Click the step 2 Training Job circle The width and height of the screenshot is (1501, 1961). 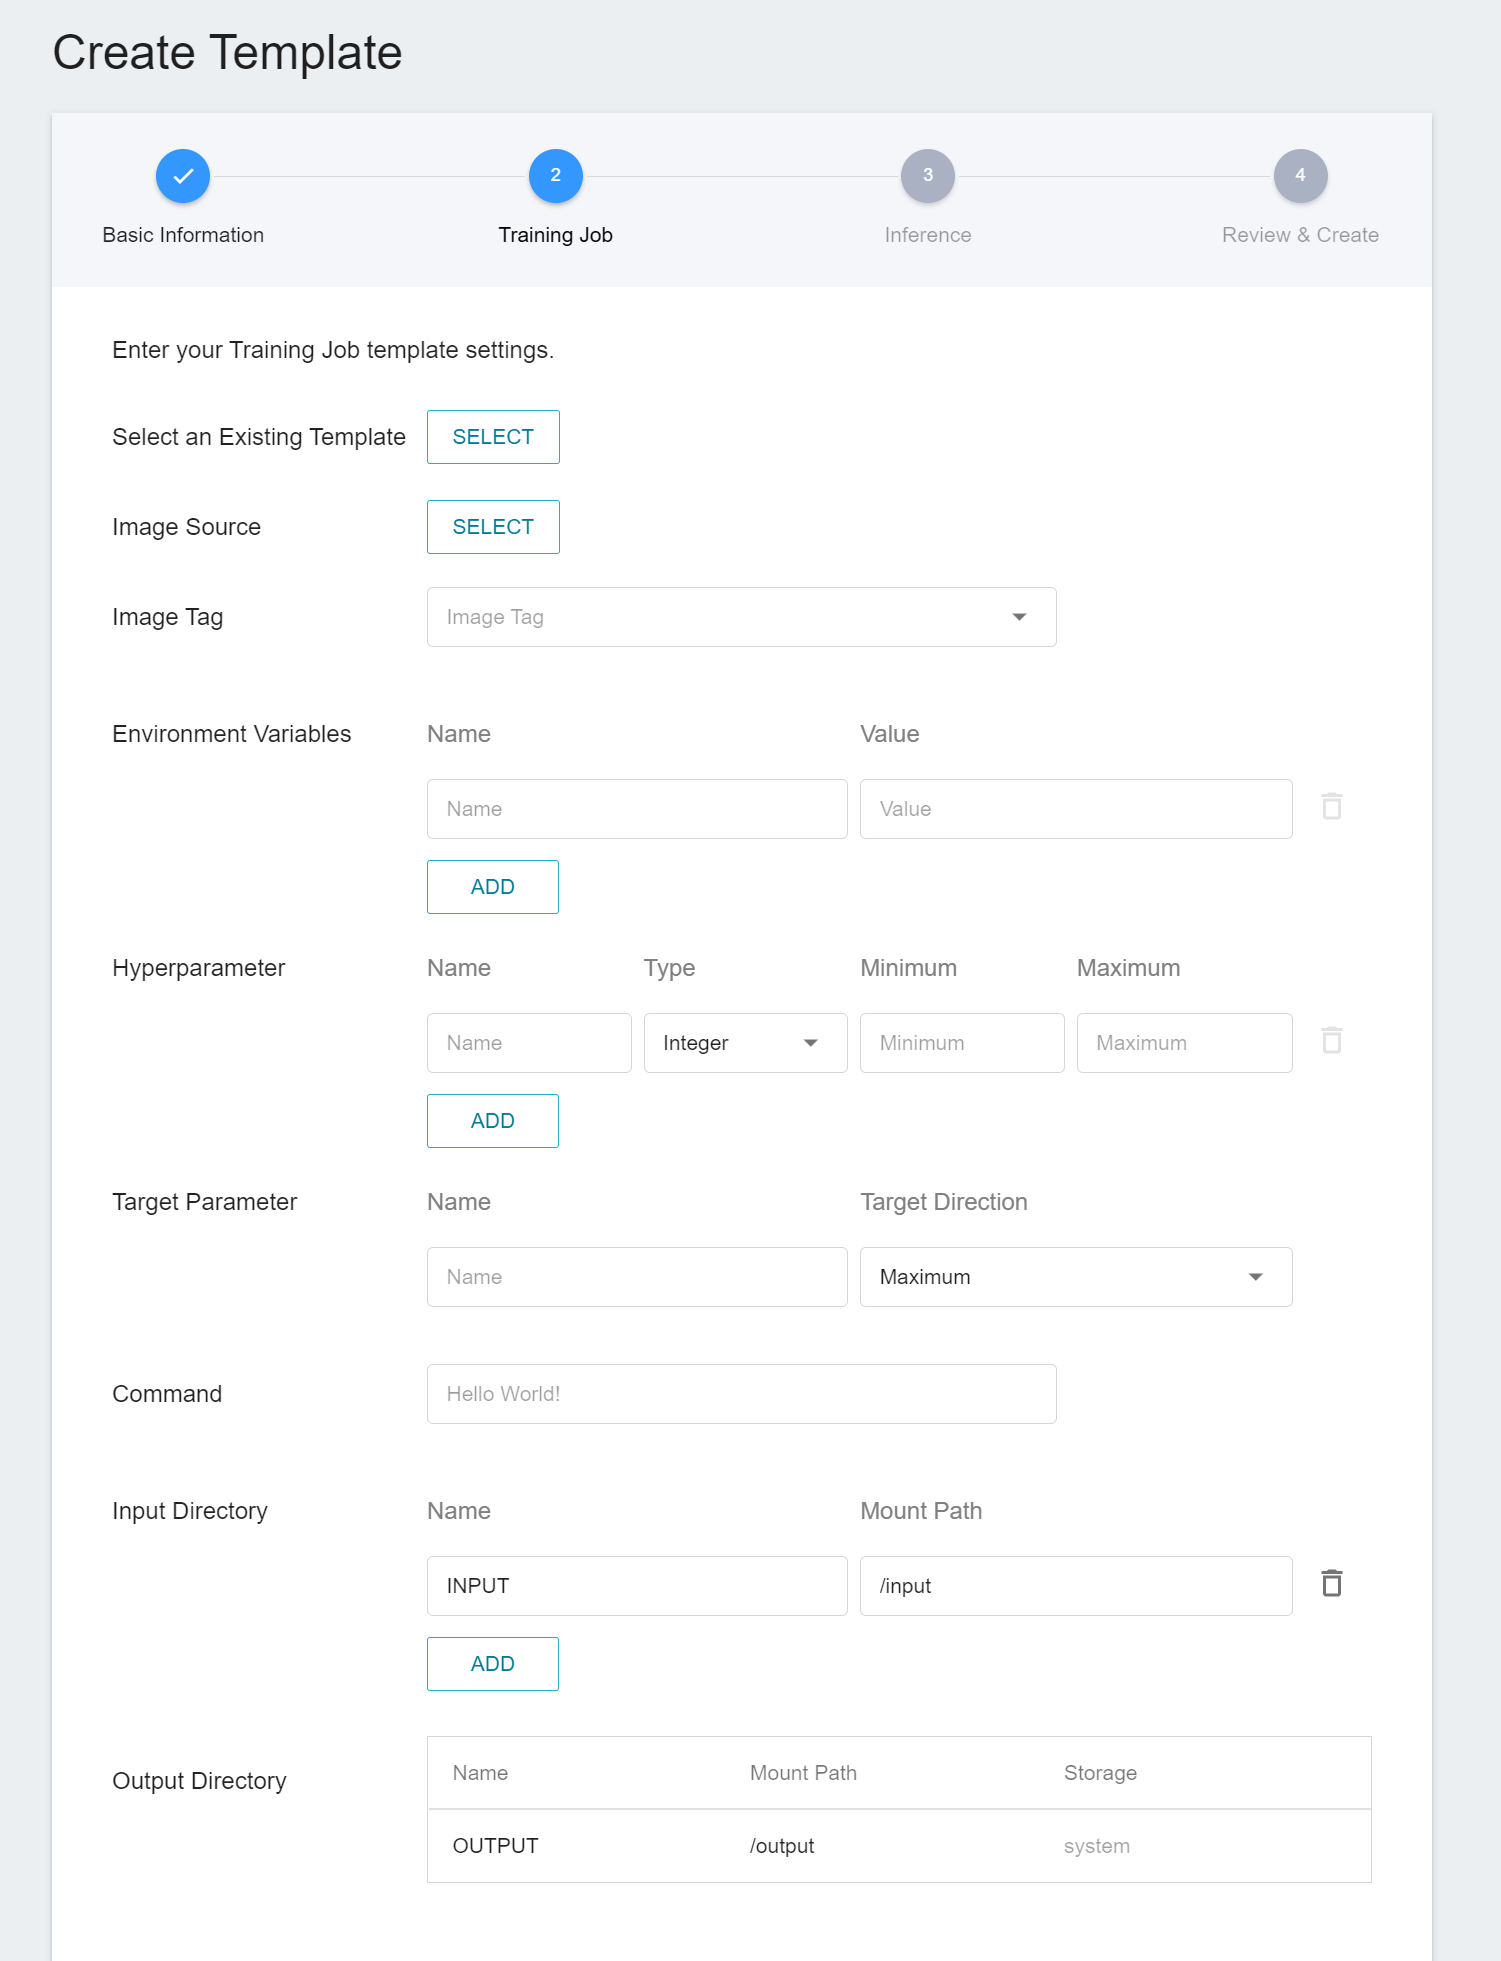pyautogui.click(x=555, y=176)
